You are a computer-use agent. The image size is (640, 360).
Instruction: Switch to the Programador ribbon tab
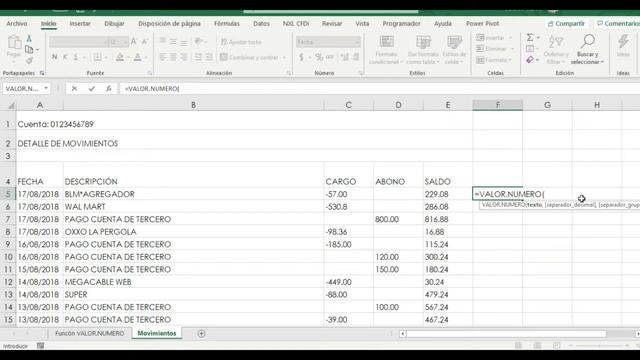[401, 24]
